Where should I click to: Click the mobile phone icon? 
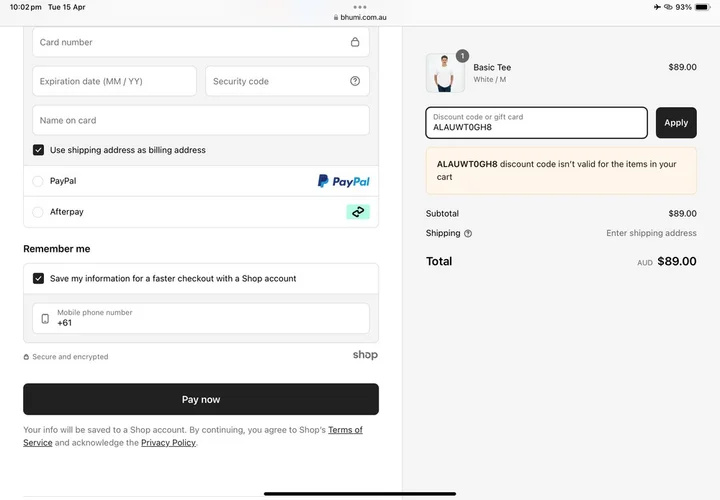pyautogui.click(x=45, y=318)
